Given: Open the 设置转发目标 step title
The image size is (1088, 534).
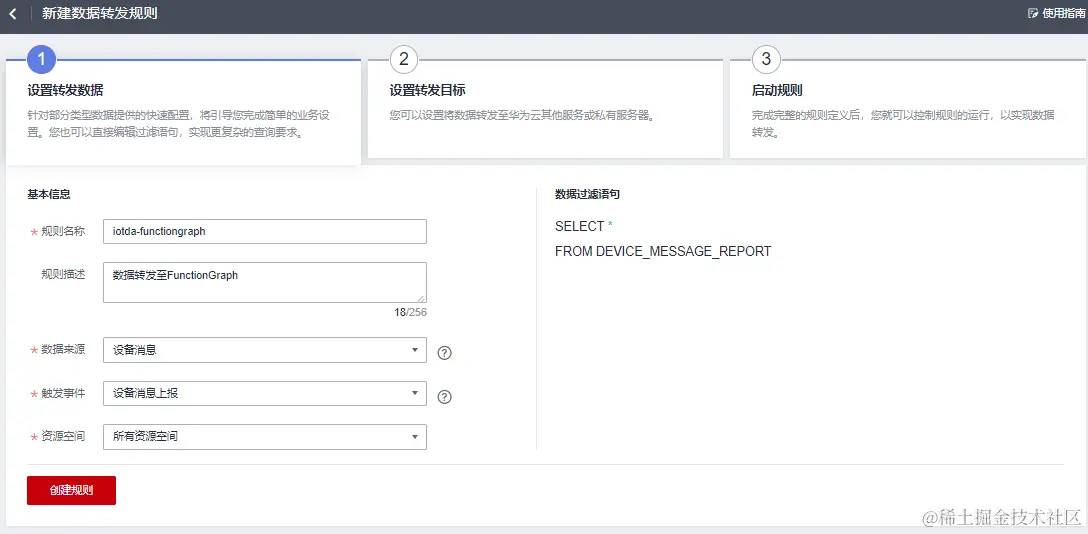Looking at the screenshot, I should 426,91.
